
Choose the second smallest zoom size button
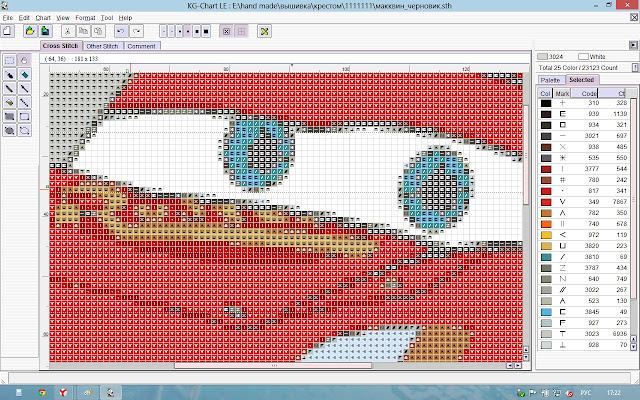[x=171, y=31]
